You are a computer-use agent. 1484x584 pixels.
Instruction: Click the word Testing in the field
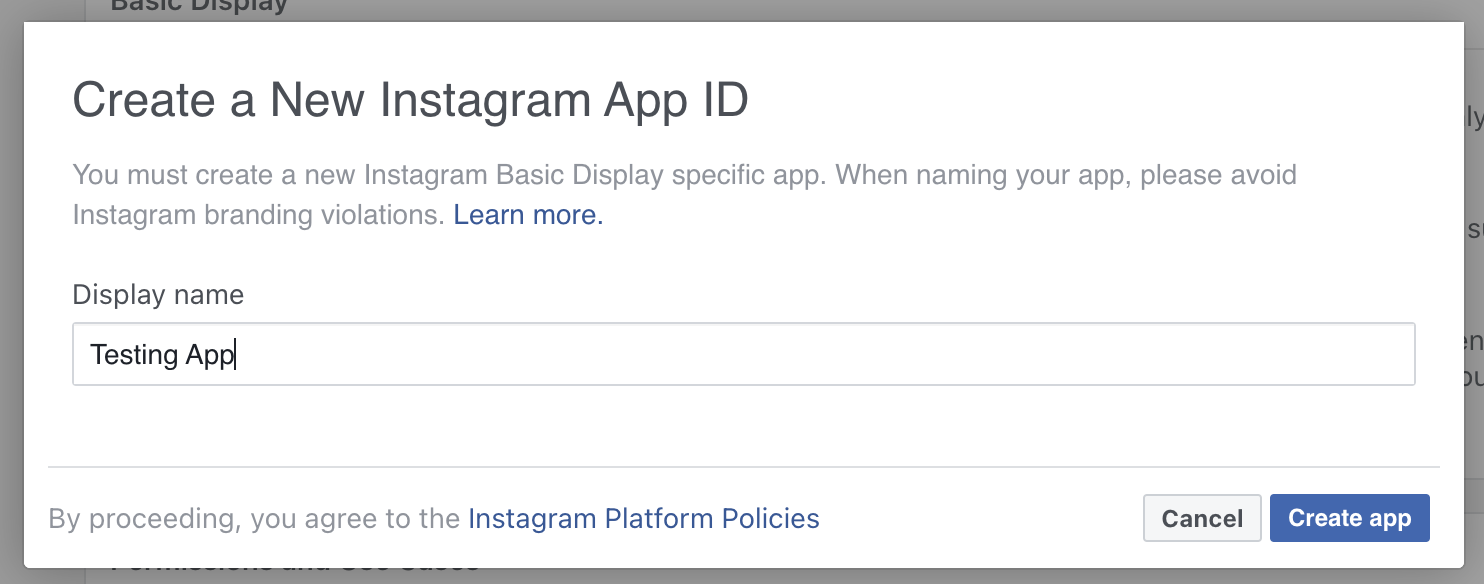click(x=120, y=355)
